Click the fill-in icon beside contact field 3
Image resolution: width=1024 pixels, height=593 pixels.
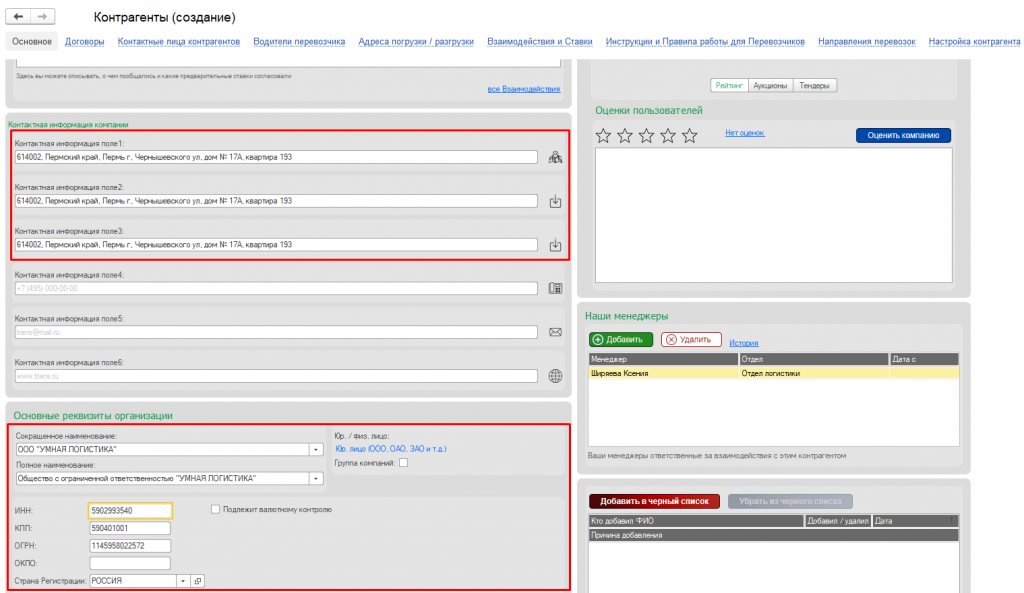coord(555,245)
